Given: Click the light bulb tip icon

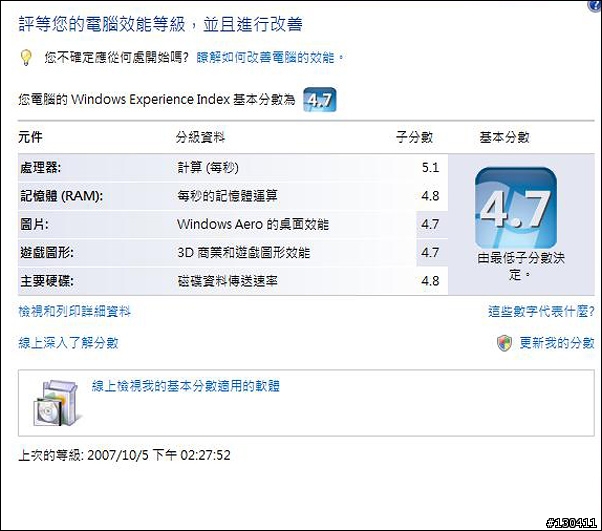Looking at the screenshot, I should click(26, 58).
